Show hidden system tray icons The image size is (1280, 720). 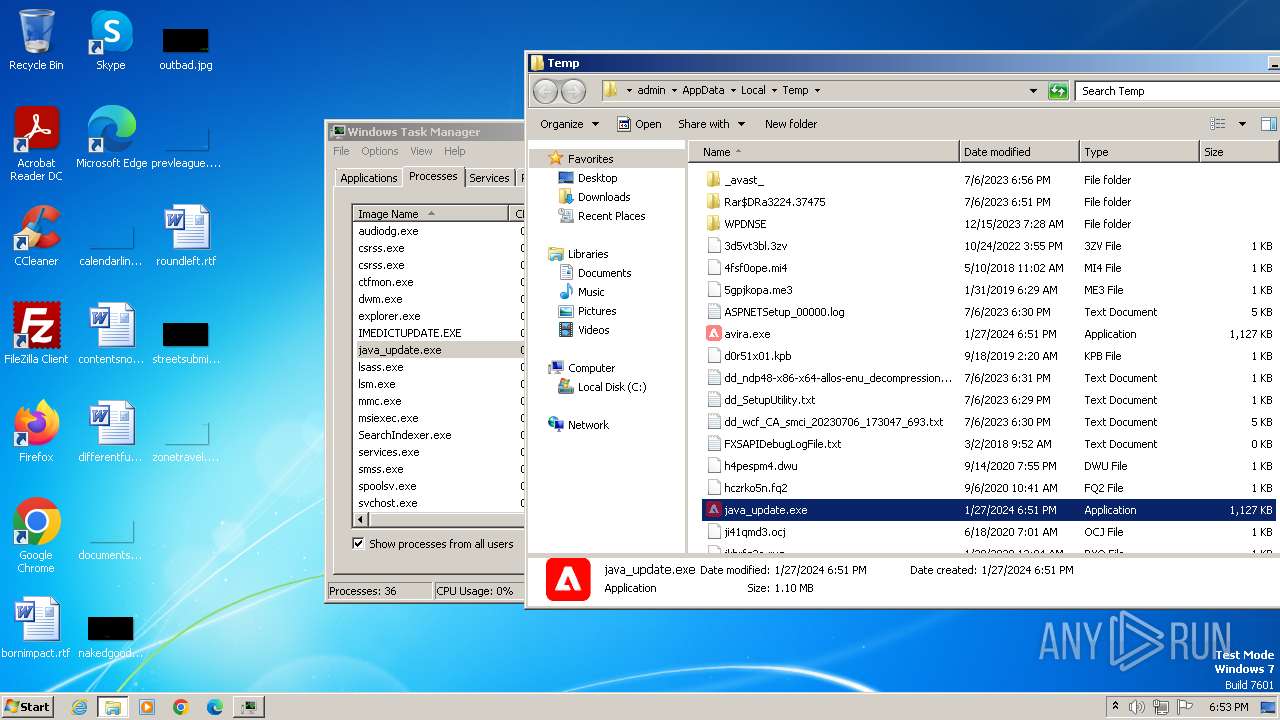tap(1115, 707)
